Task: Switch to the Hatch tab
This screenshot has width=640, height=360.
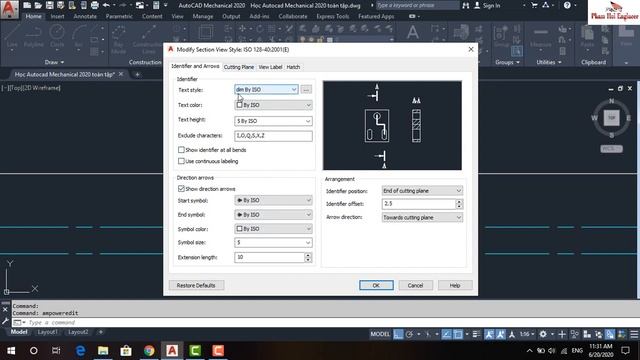Action: (293, 67)
